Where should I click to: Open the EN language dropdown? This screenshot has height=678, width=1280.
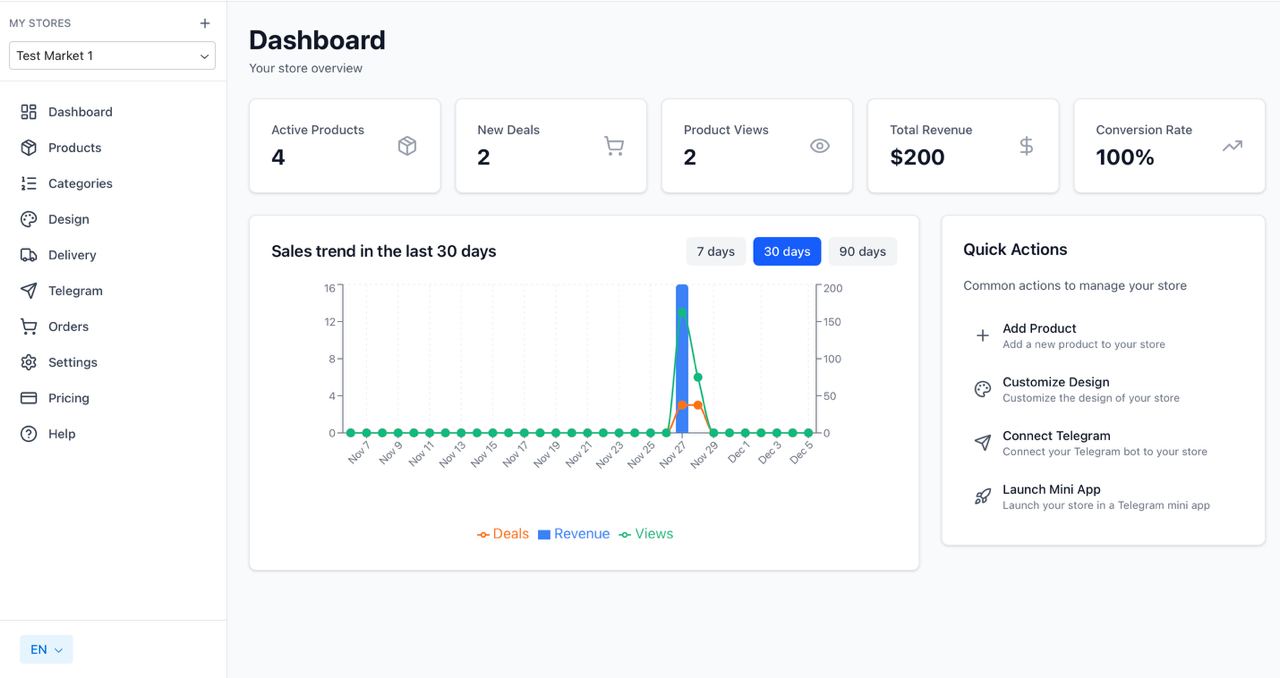point(46,649)
